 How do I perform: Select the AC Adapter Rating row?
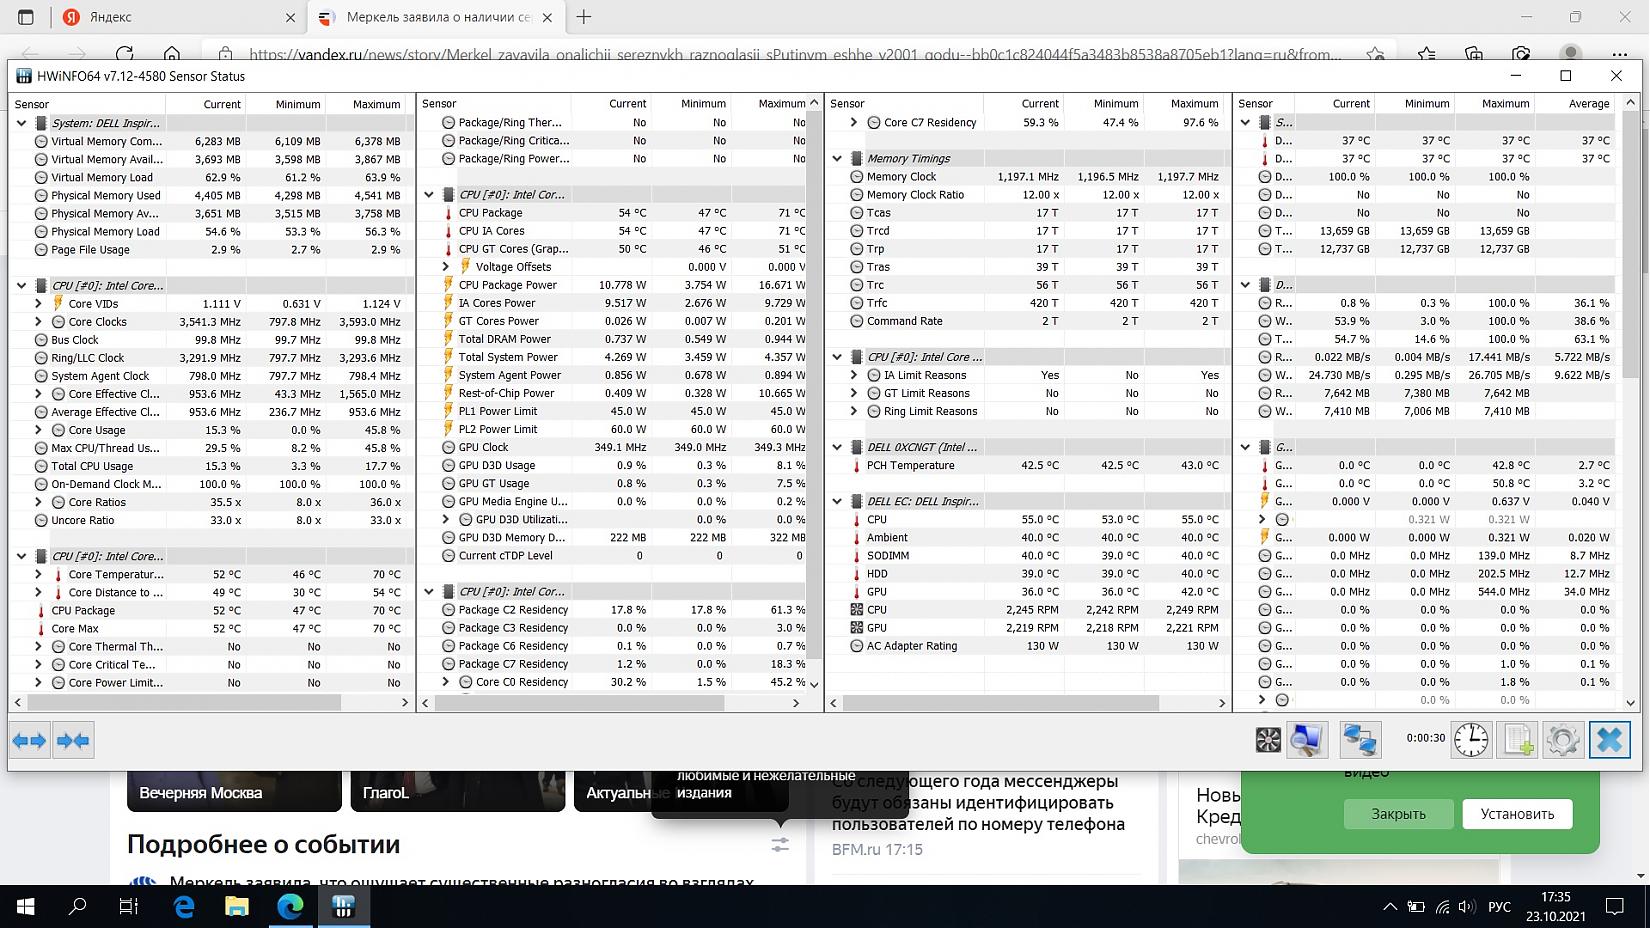(x=1027, y=646)
